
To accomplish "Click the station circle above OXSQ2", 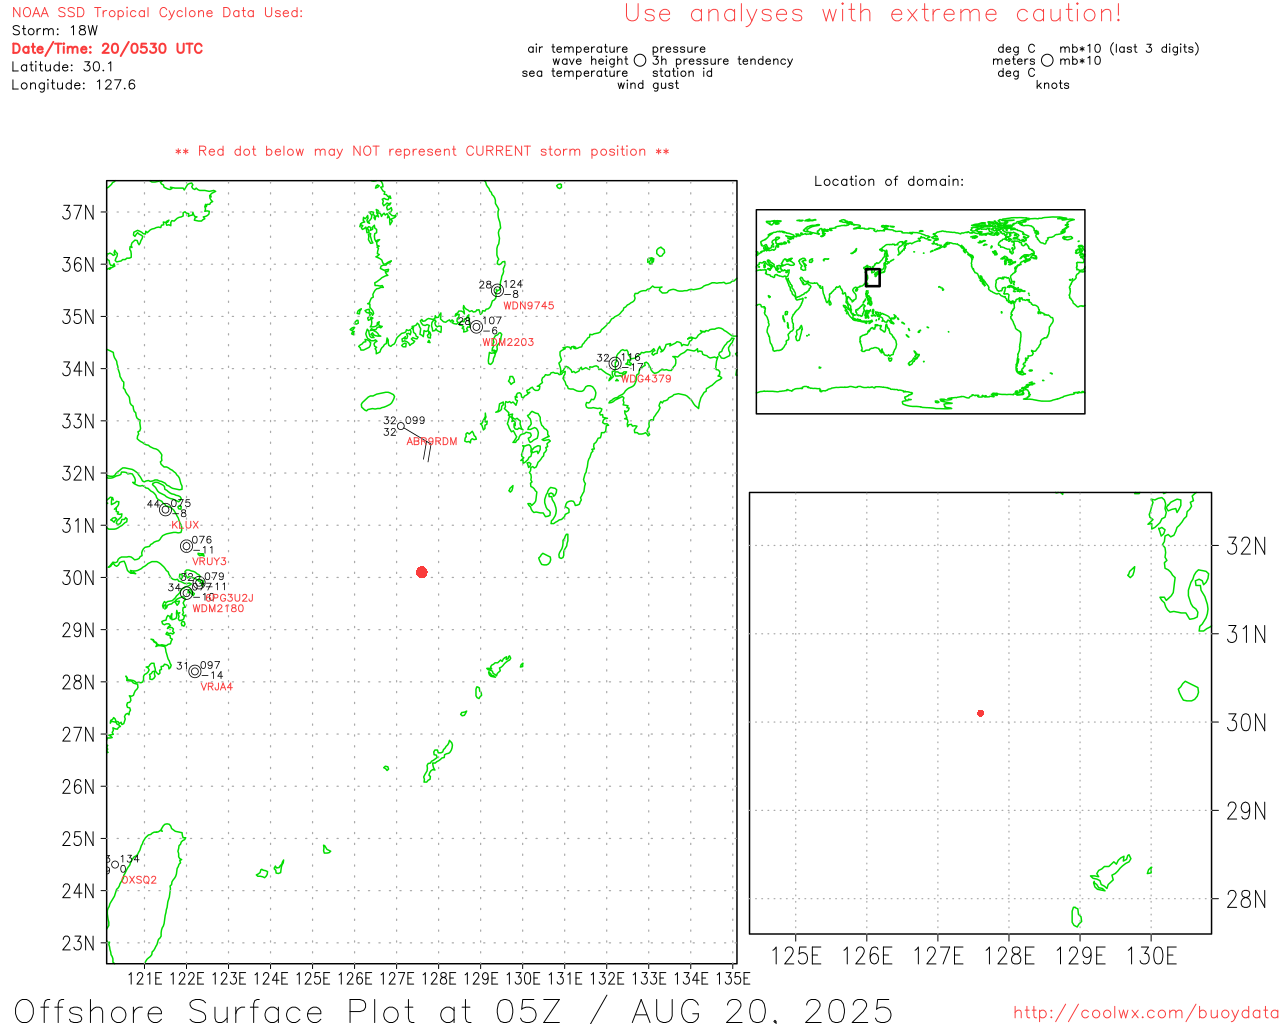I will point(115,865).
